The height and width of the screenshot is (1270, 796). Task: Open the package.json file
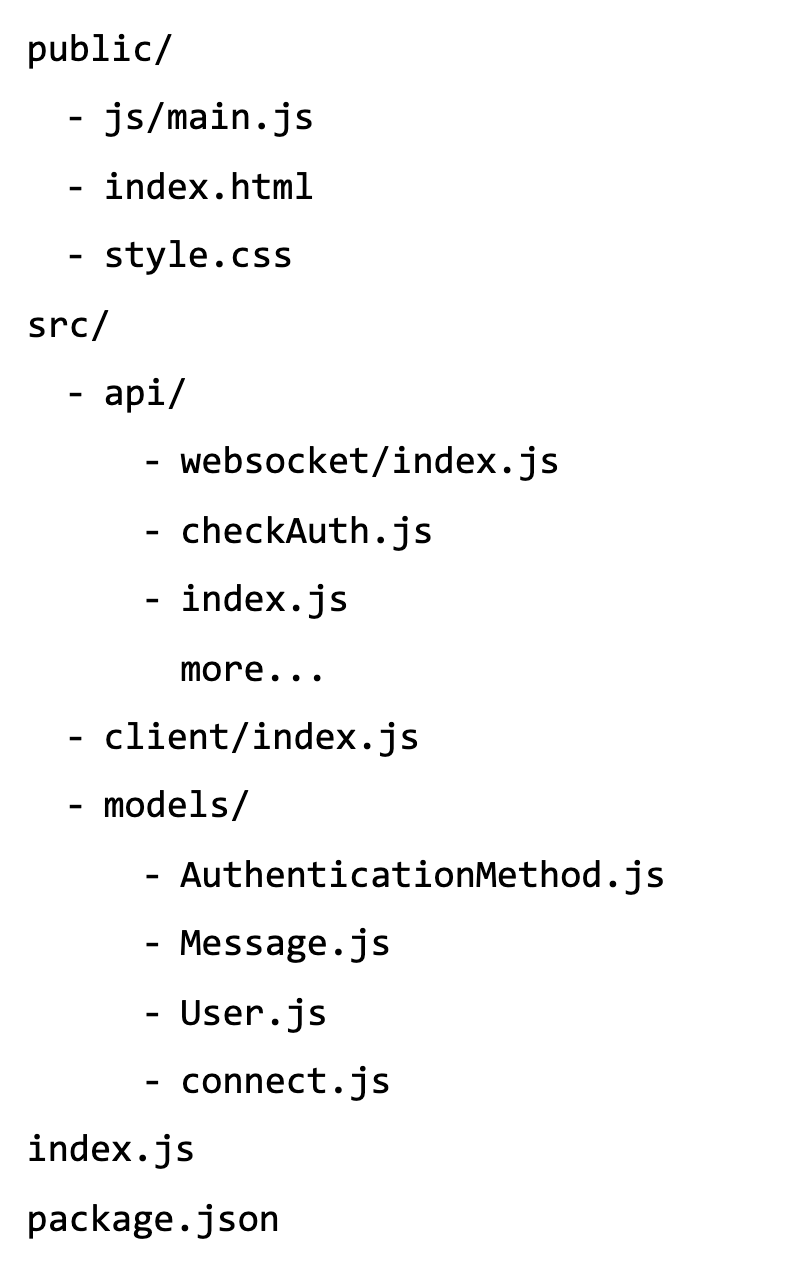tap(153, 1219)
